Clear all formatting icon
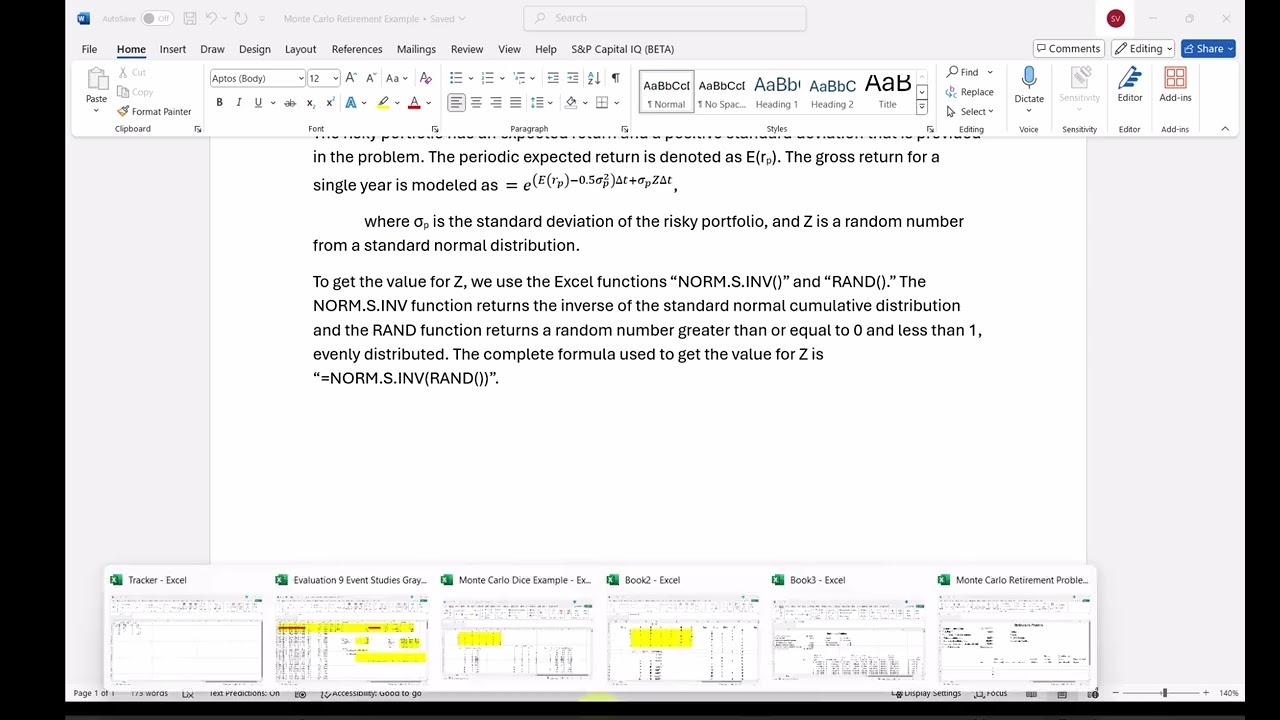The width and height of the screenshot is (1280, 720). [426, 78]
